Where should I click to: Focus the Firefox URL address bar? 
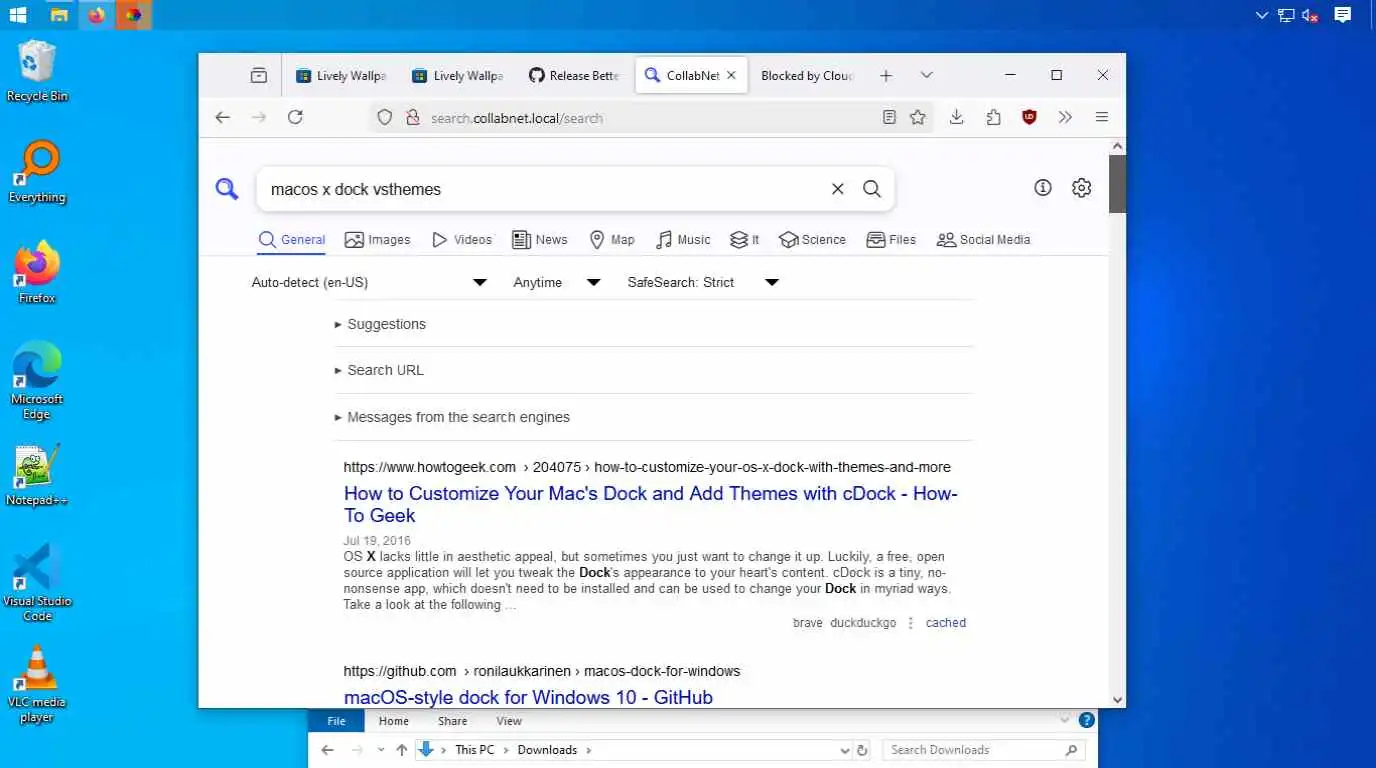click(x=650, y=118)
